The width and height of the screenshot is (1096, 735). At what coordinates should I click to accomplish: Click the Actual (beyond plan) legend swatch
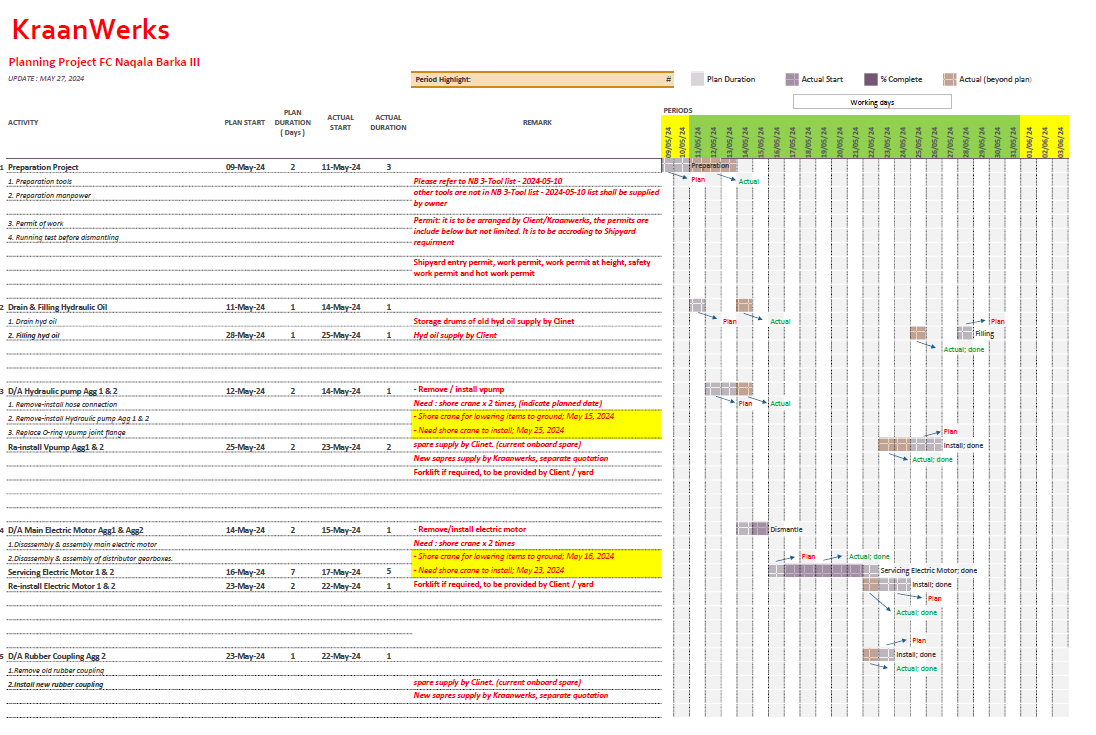pyautogui.click(x=949, y=79)
